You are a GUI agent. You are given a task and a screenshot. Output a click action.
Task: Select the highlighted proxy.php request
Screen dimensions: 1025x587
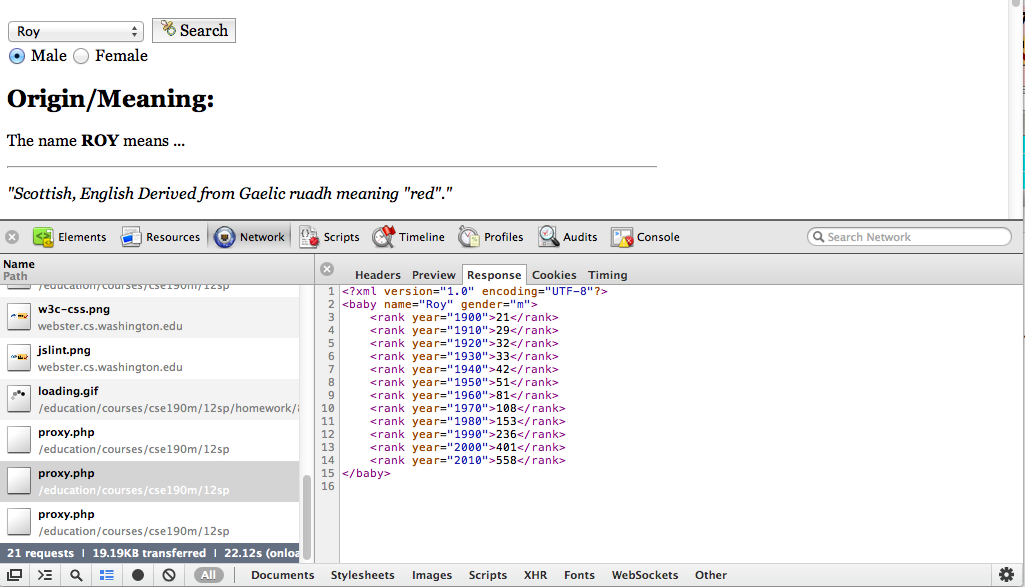click(150, 482)
